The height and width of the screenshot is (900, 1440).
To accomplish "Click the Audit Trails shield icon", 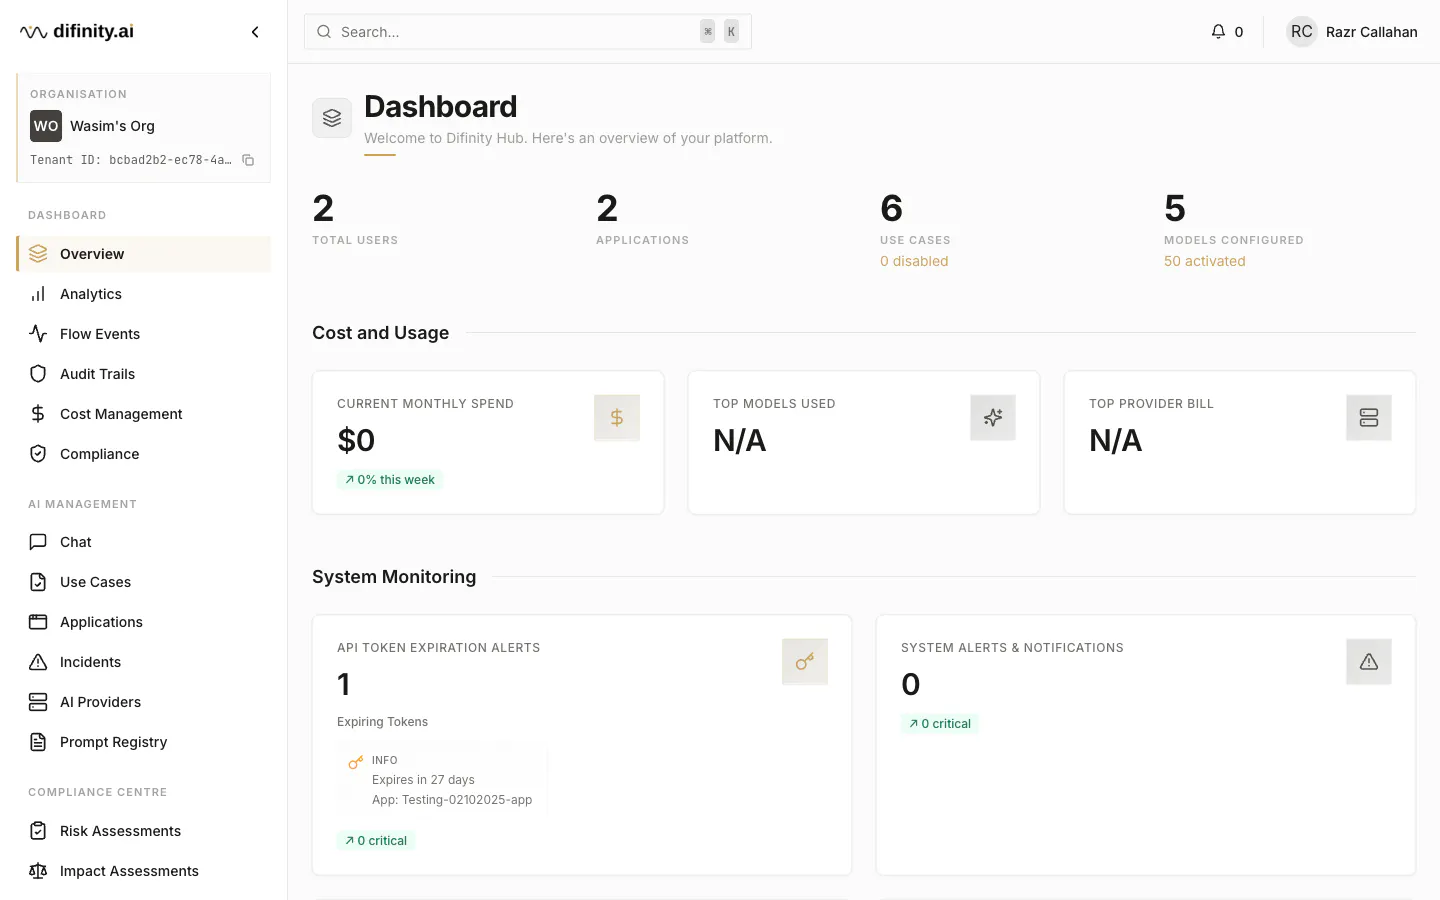I will coord(38,374).
